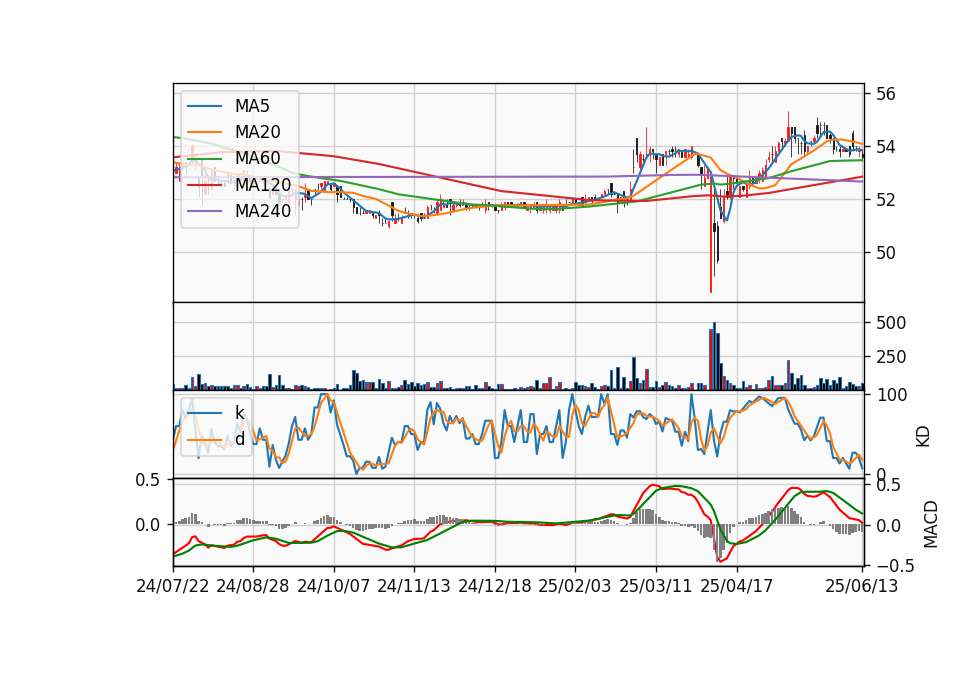Click the k legend label in KD panel
The image size is (960, 690).
239,413
